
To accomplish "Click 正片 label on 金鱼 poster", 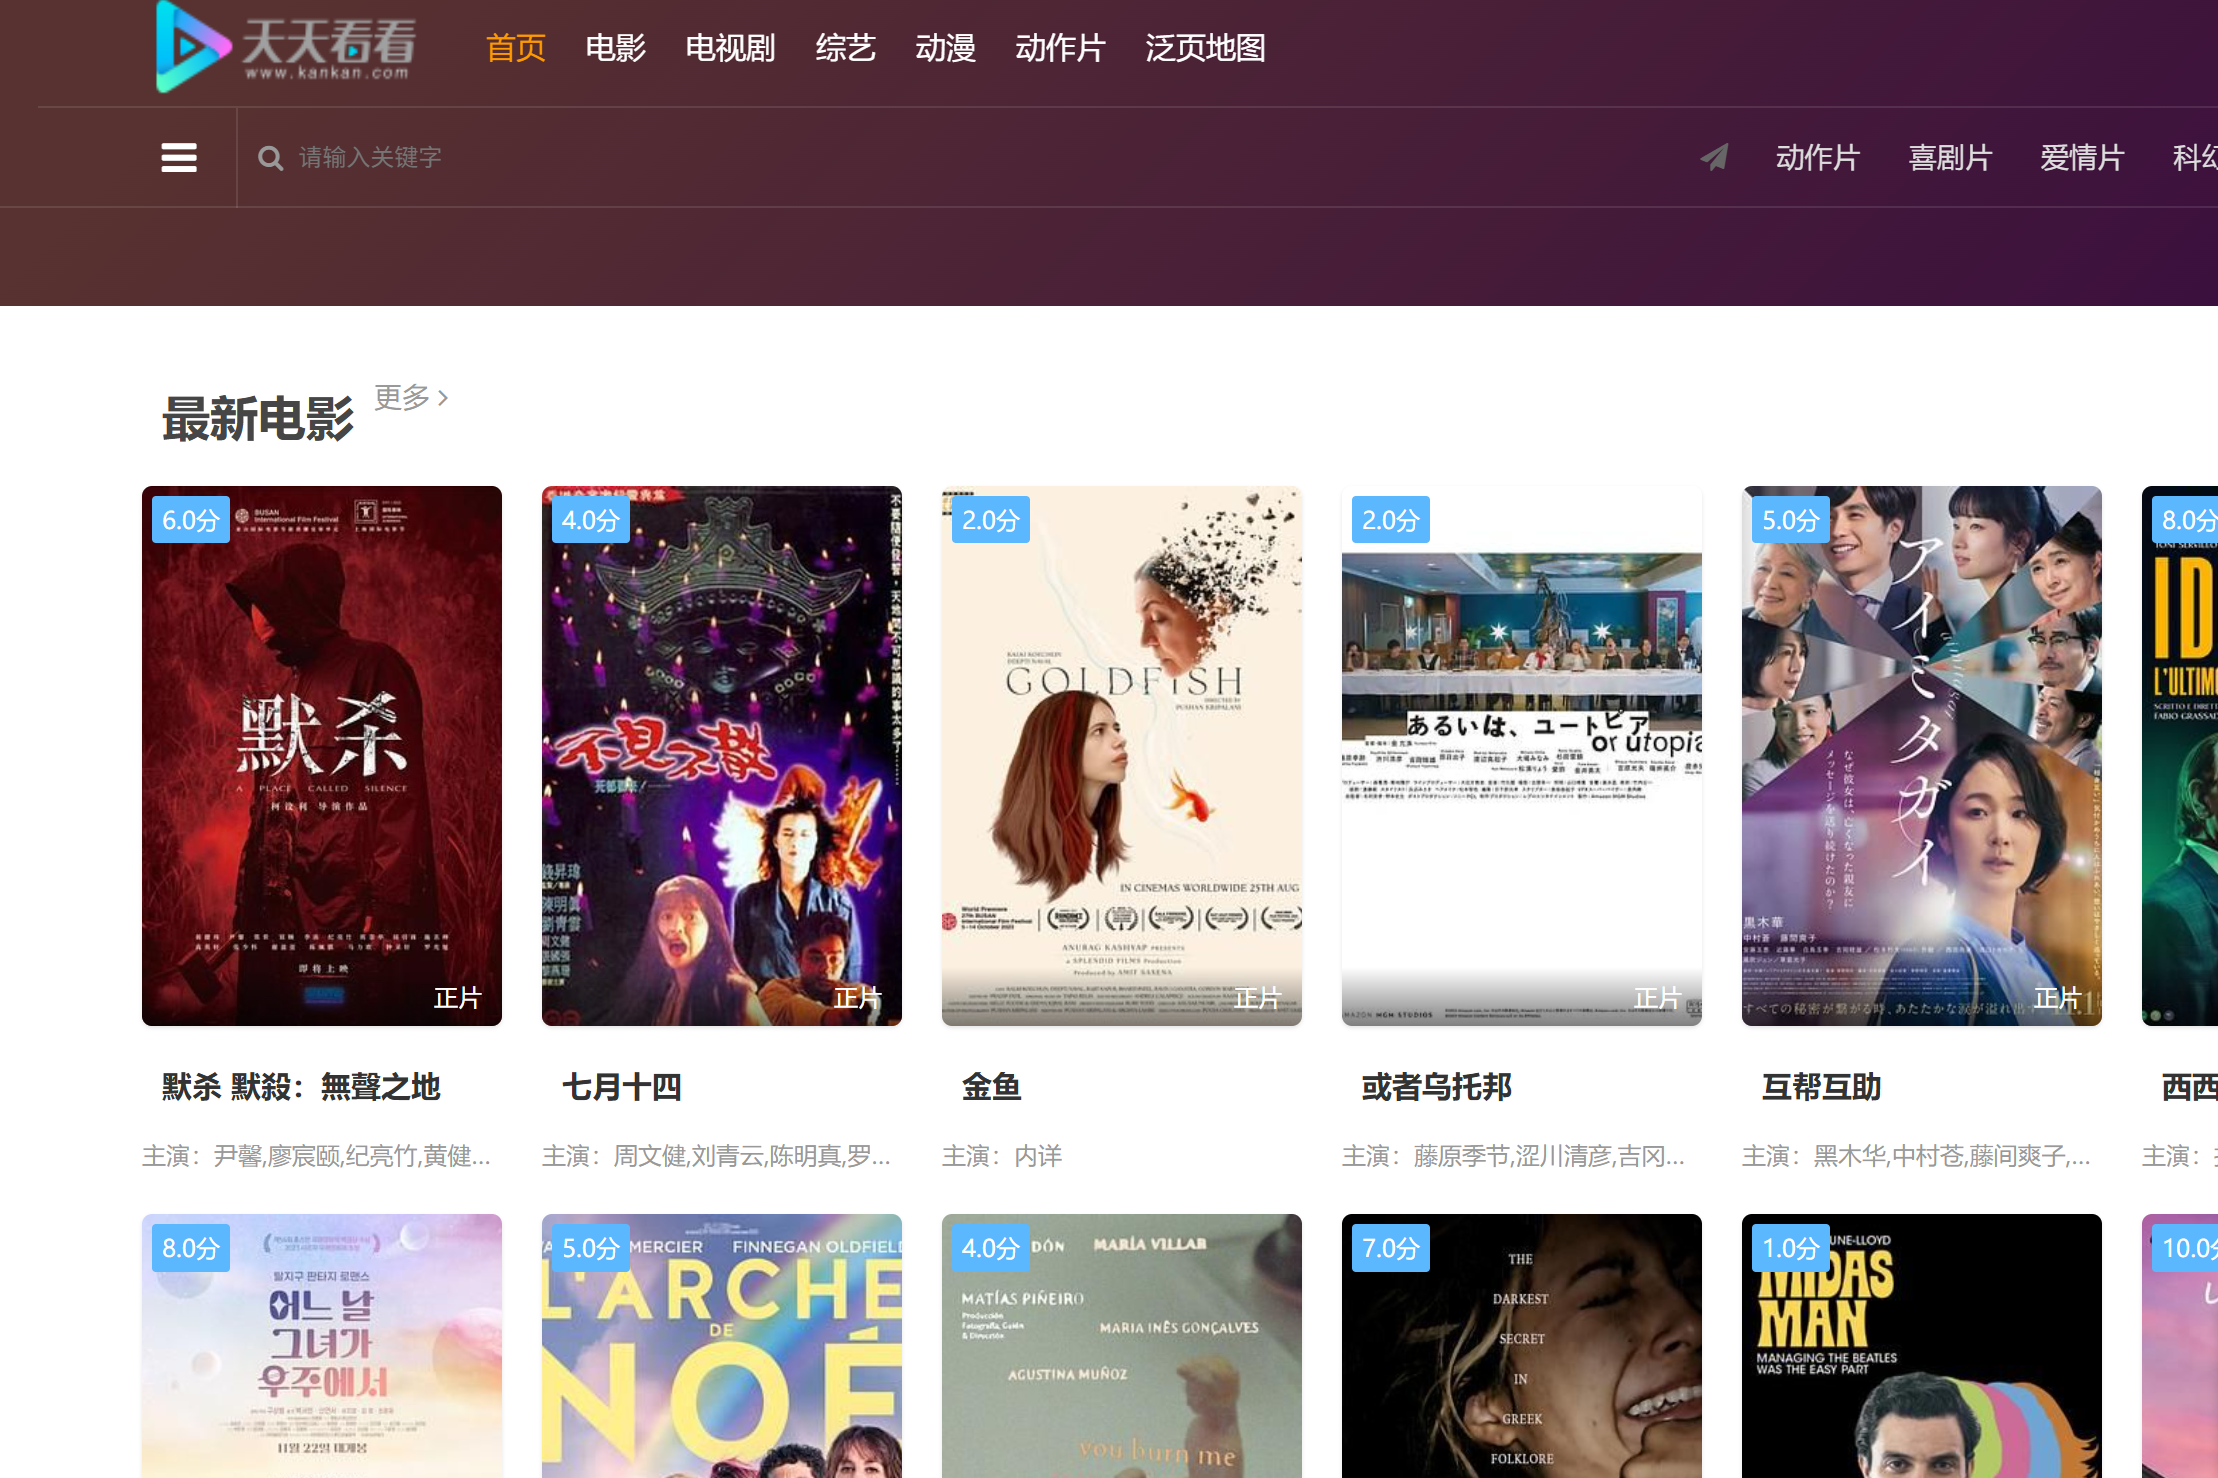I will click(1257, 998).
